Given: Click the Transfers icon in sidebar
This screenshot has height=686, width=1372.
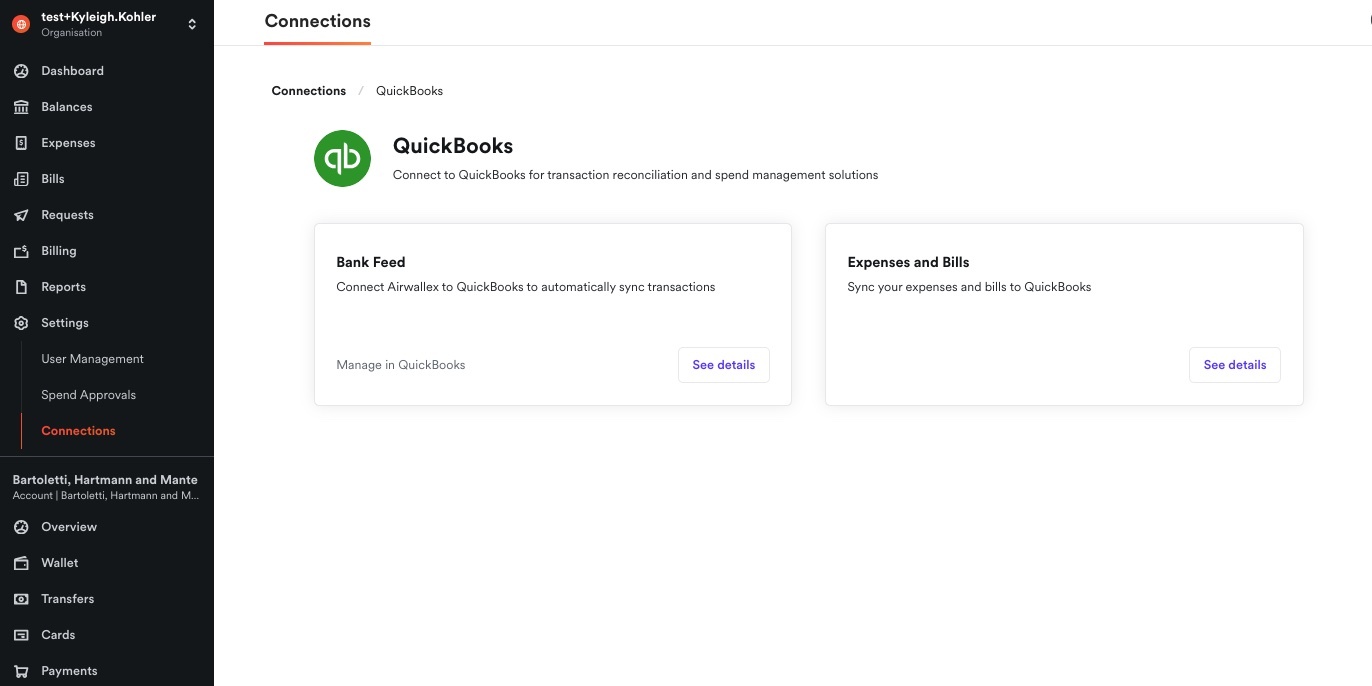Looking at the screenshot, I should [21, 599].
